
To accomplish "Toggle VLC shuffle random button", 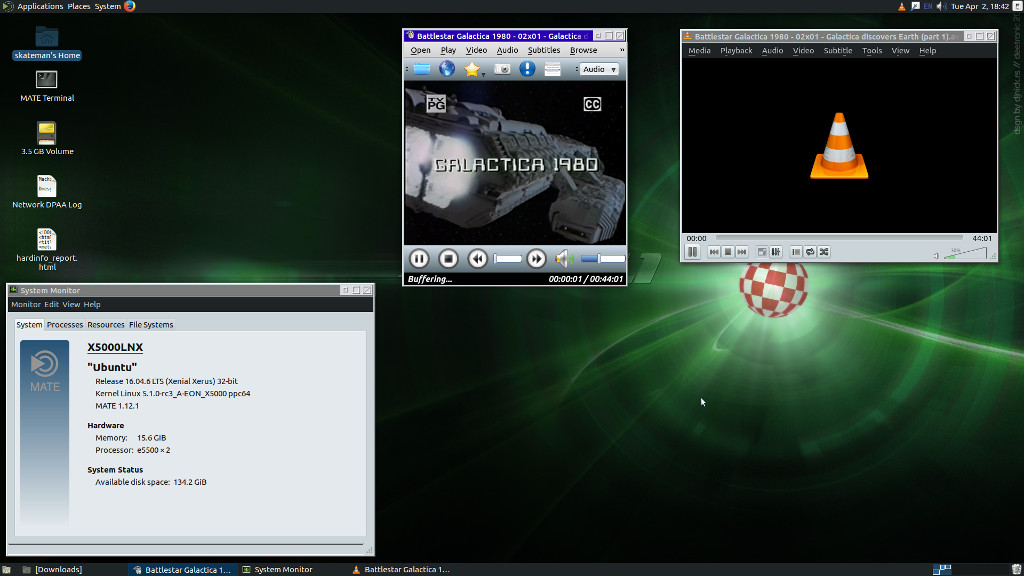I will pyautogui.click(x=824, y=252).
